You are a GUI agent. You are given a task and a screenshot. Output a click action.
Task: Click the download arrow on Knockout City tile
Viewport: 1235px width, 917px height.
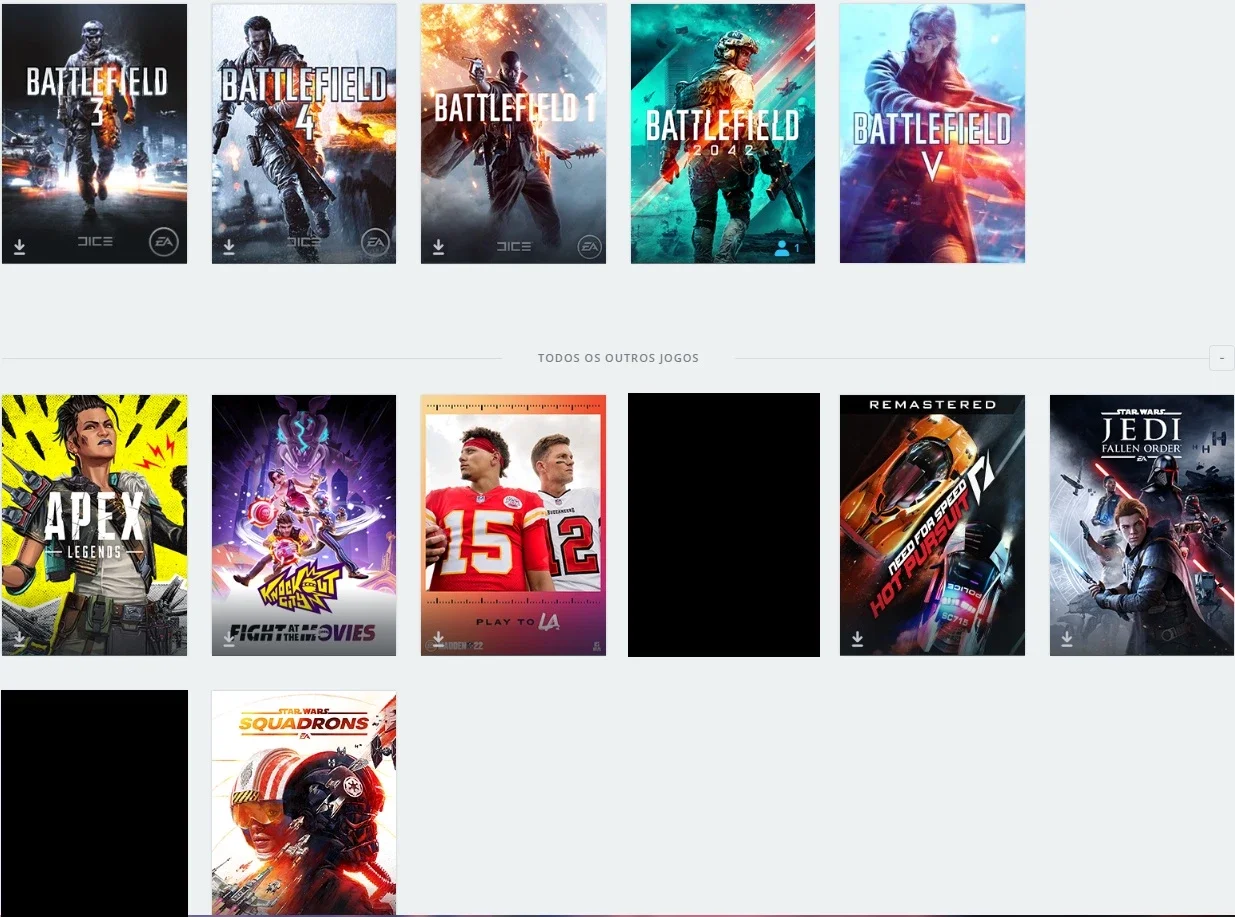click(229, 638)
